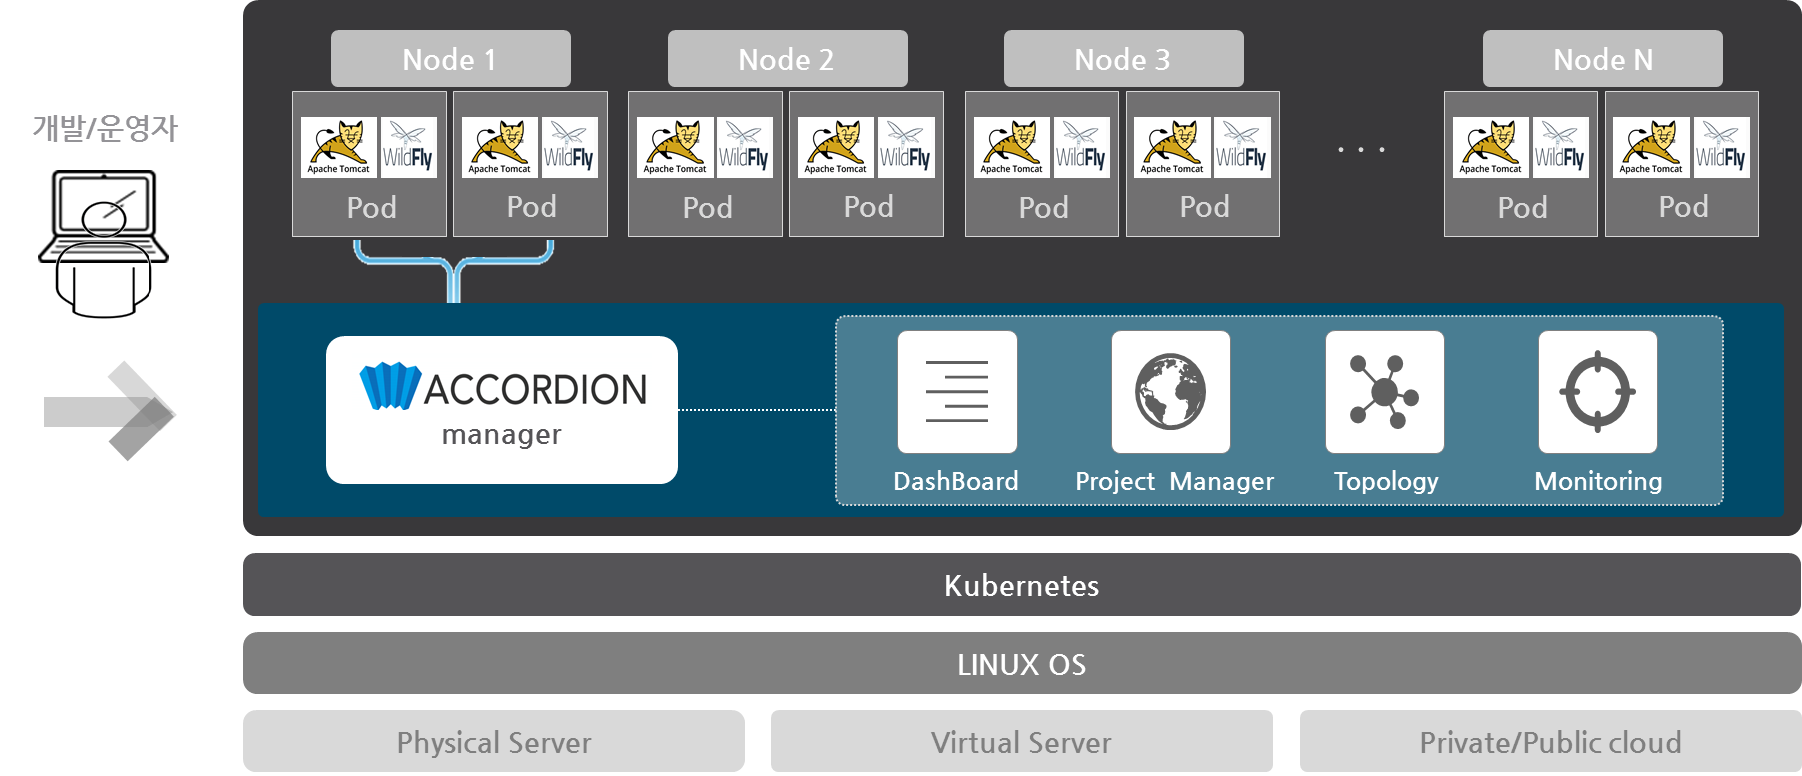Choose the Private/Public cloud box

(1551, 741)
